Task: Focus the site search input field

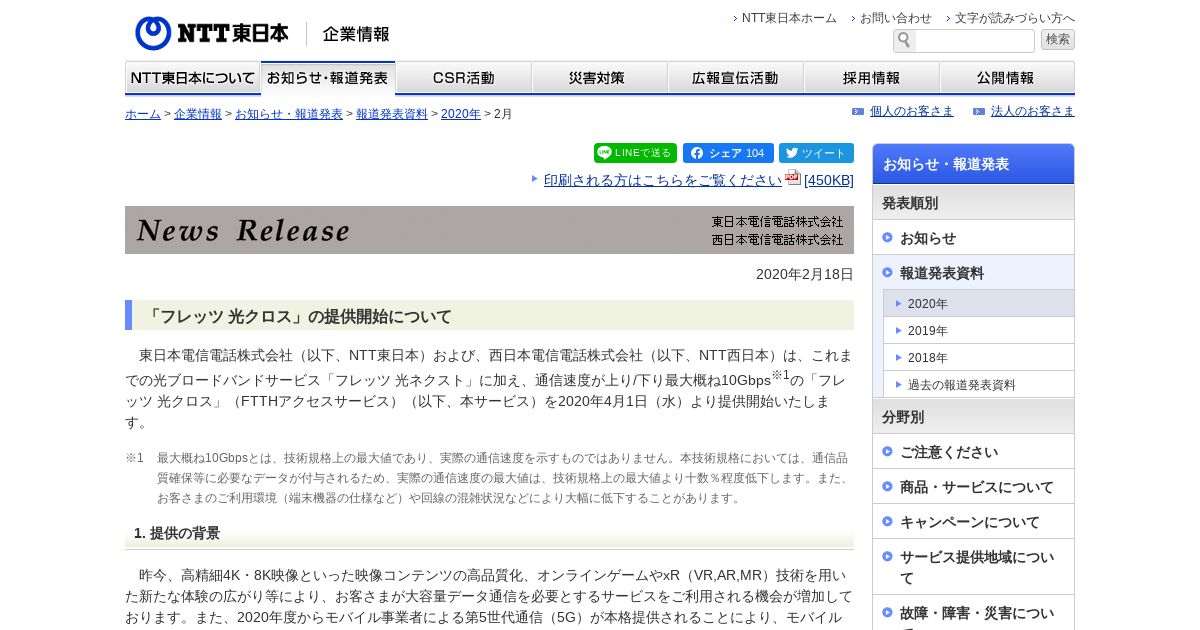Action: 974,40
